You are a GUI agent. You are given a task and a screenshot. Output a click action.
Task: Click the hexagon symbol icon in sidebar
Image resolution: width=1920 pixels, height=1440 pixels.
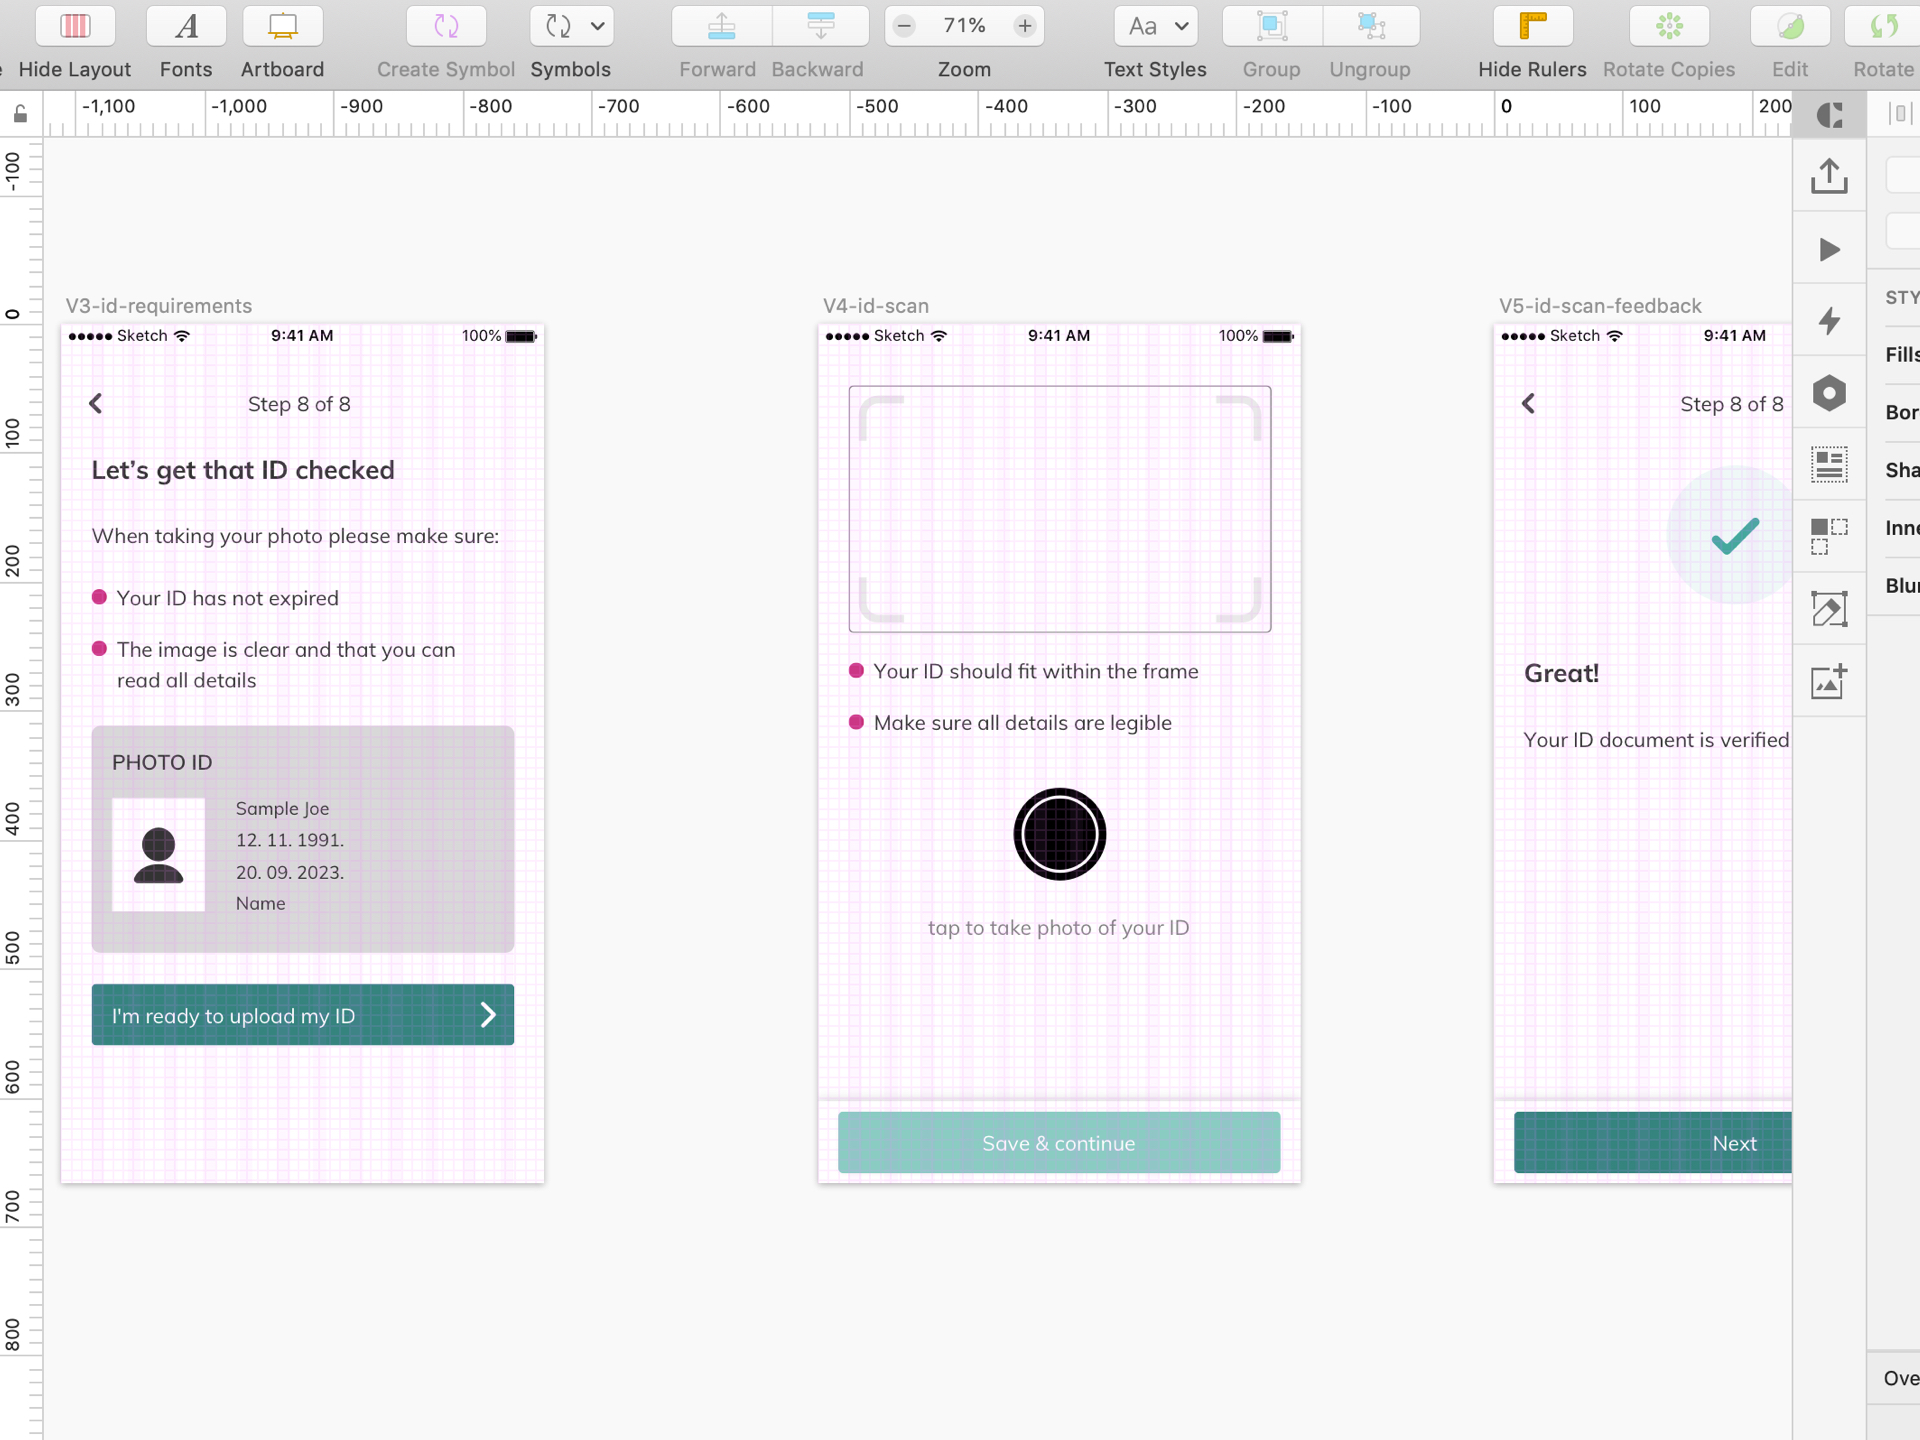(1829, 393)
